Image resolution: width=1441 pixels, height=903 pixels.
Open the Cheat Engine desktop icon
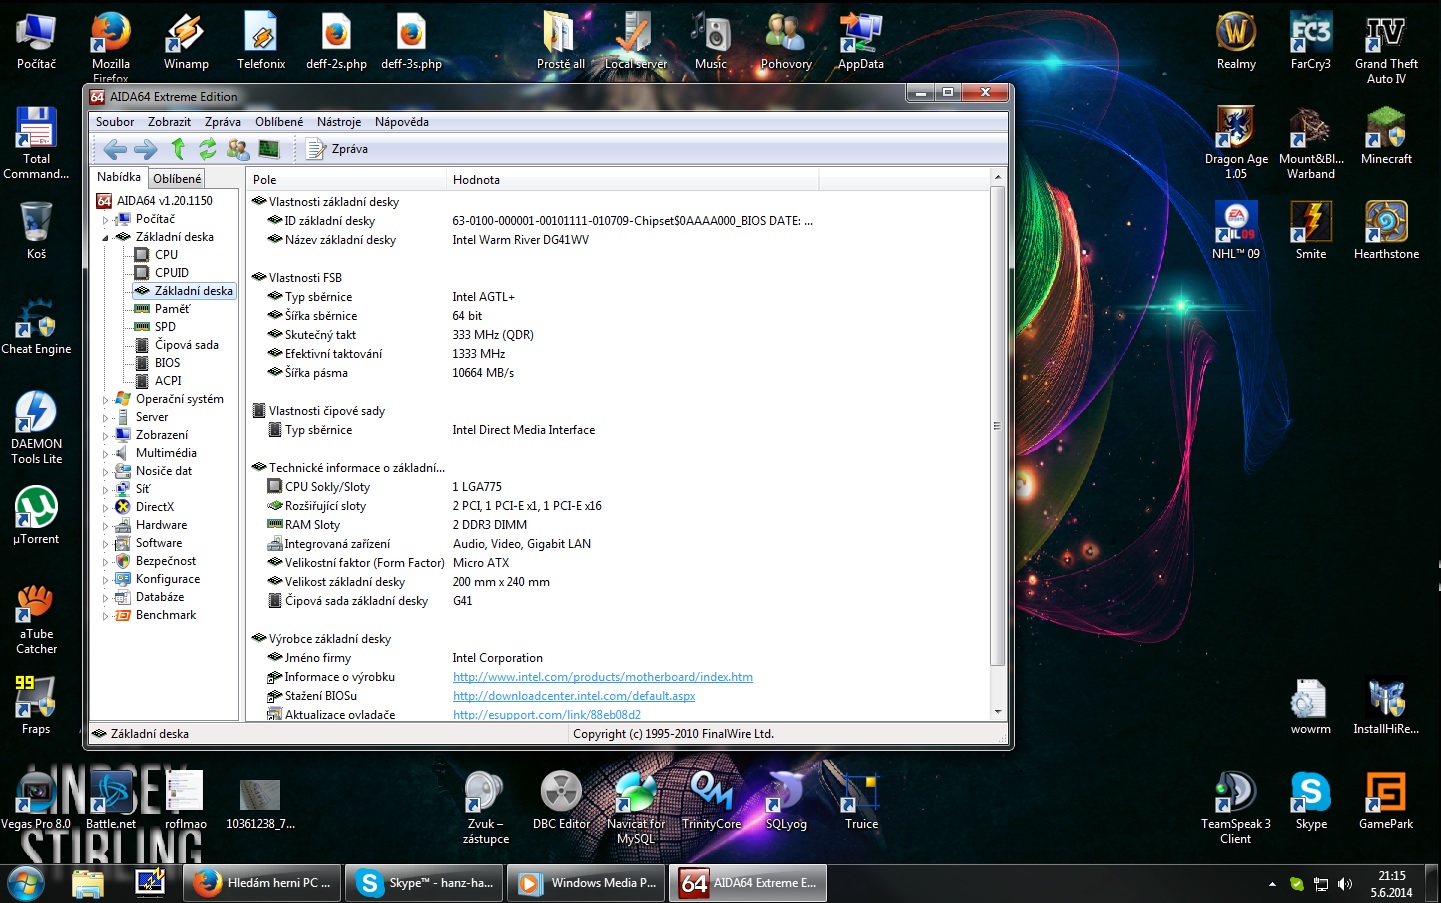click(x=36, y=327)
